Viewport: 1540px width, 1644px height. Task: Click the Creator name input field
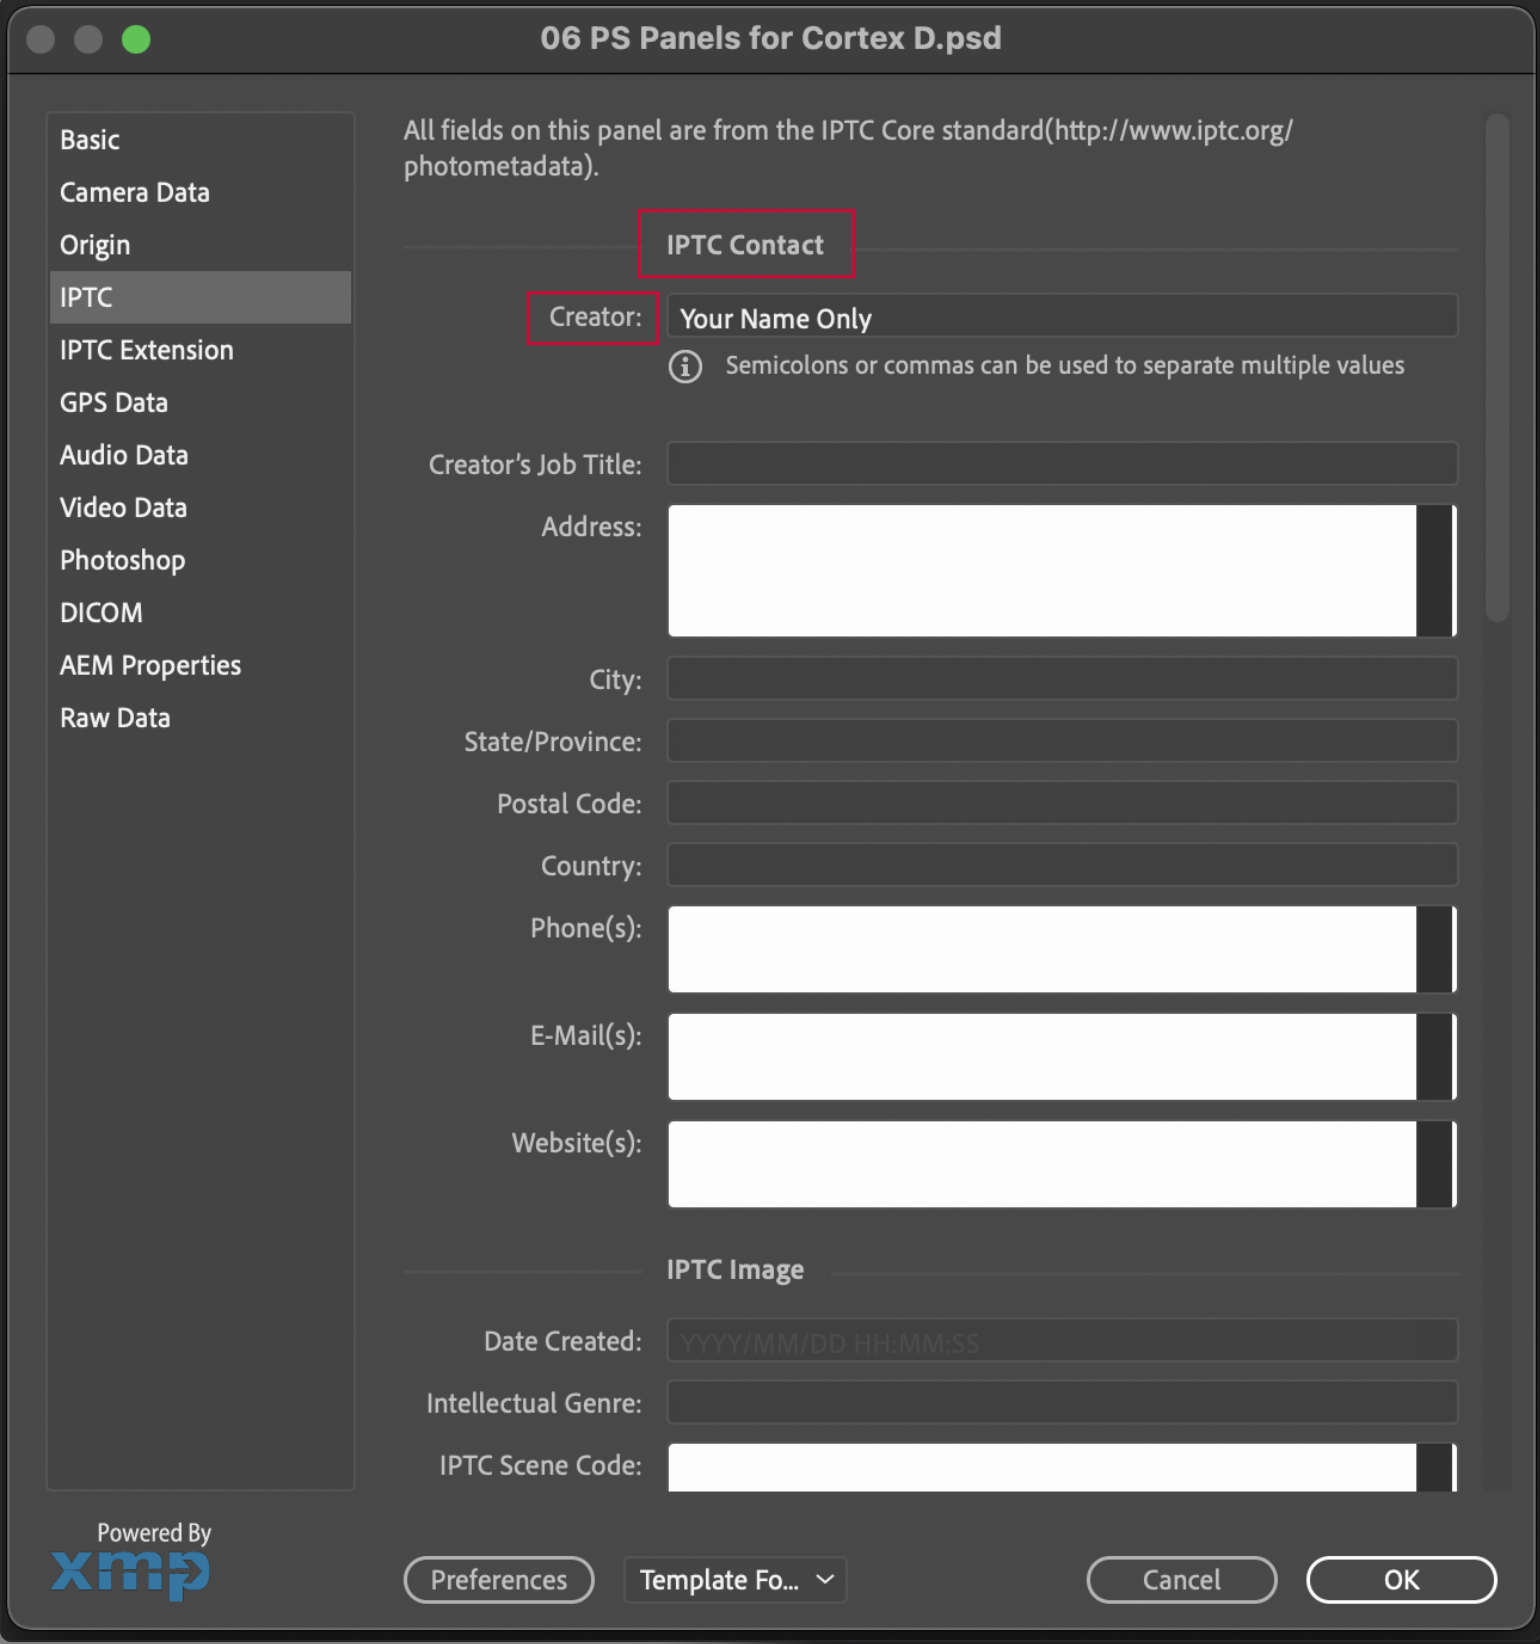[x=1062, y=317]
